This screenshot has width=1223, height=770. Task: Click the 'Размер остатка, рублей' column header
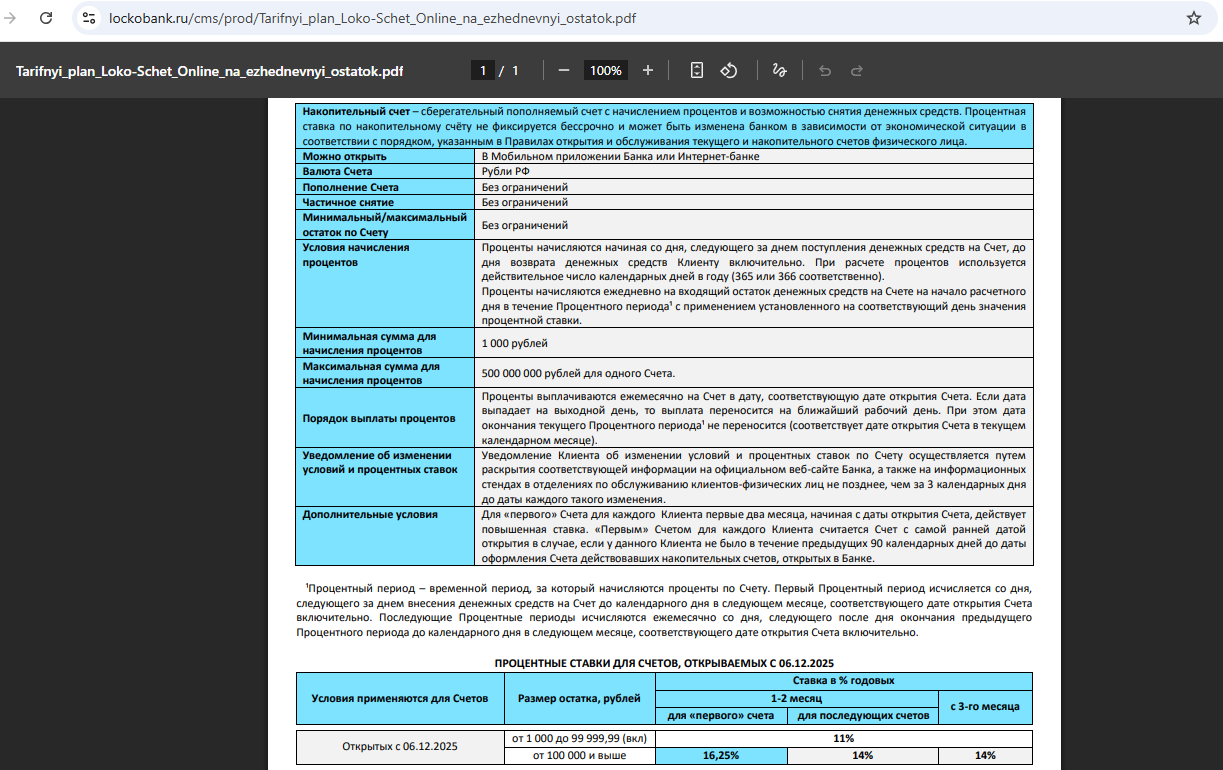point(579,697)
